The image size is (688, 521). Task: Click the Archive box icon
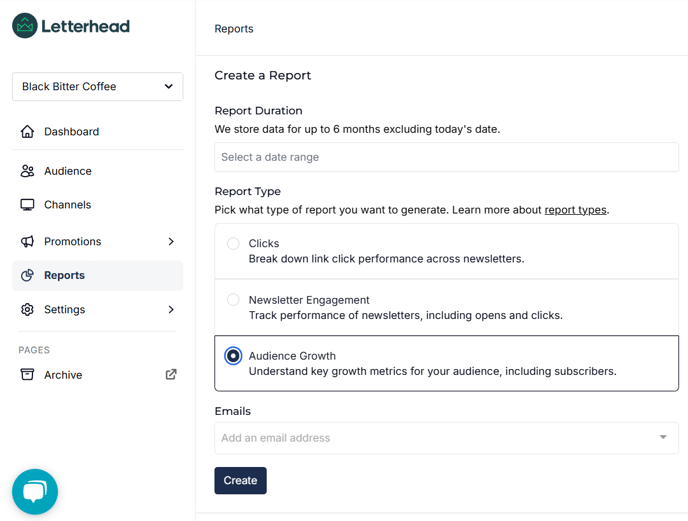point(27,374)
